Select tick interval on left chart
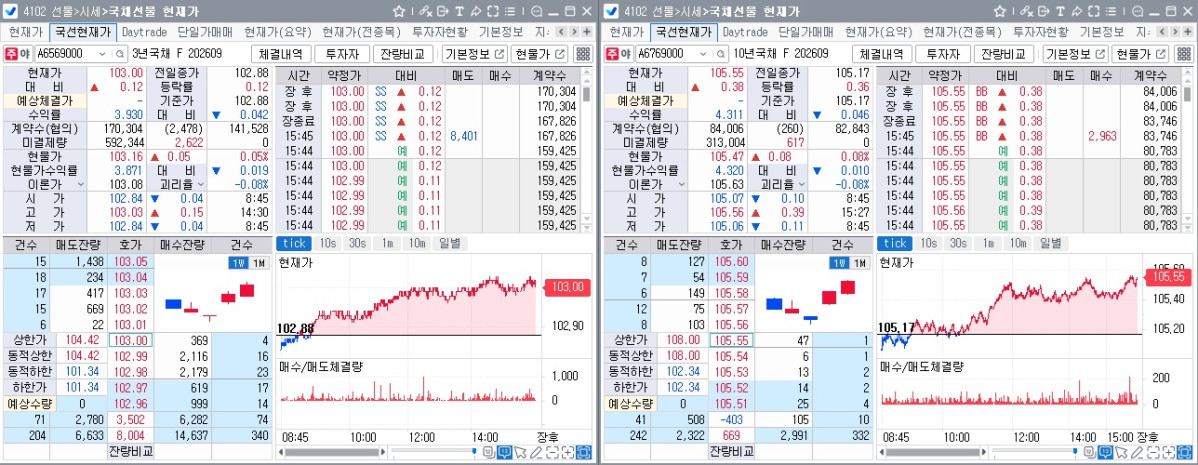The height and width of the screenshot is (465, 1198). (x=293, y=243)
